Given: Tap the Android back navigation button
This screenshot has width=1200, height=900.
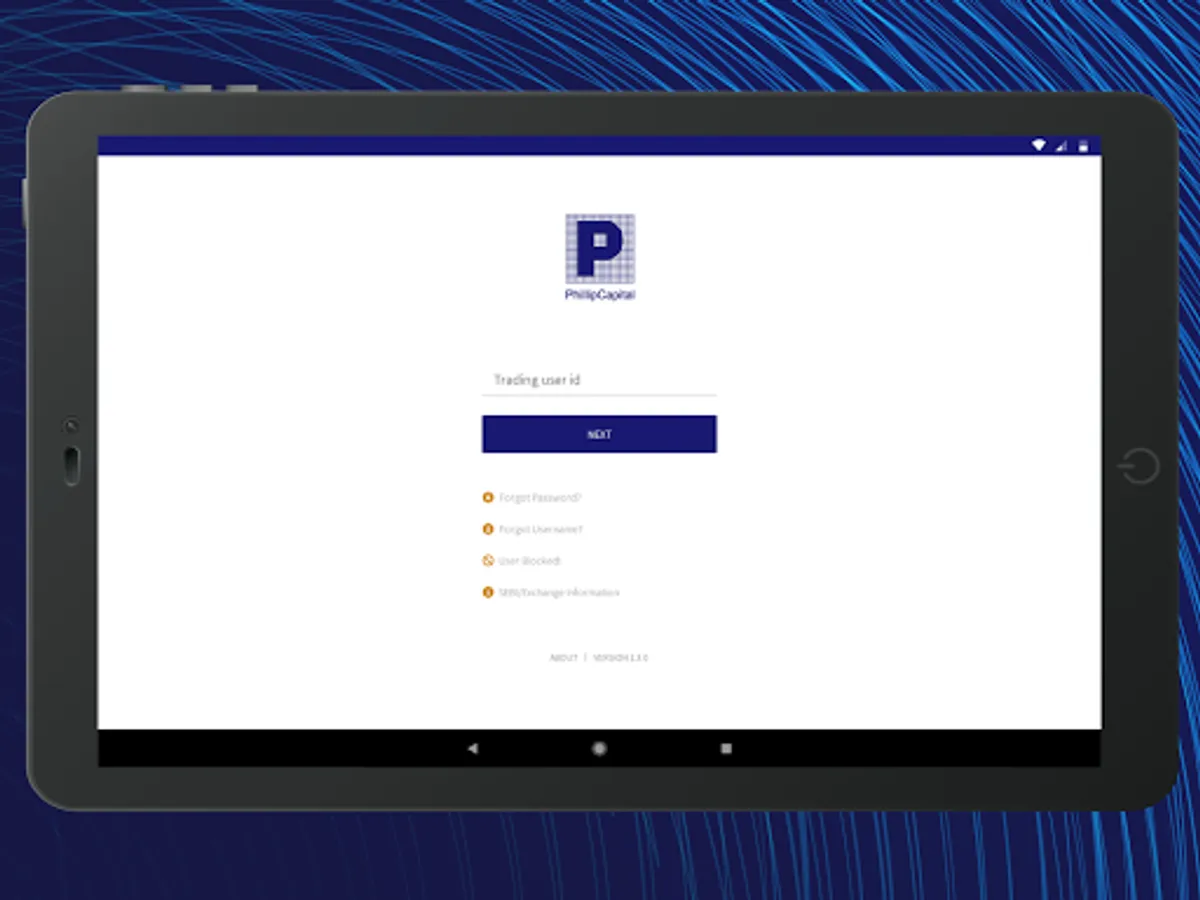Looking at the screenshot, I should pos(472,748).
